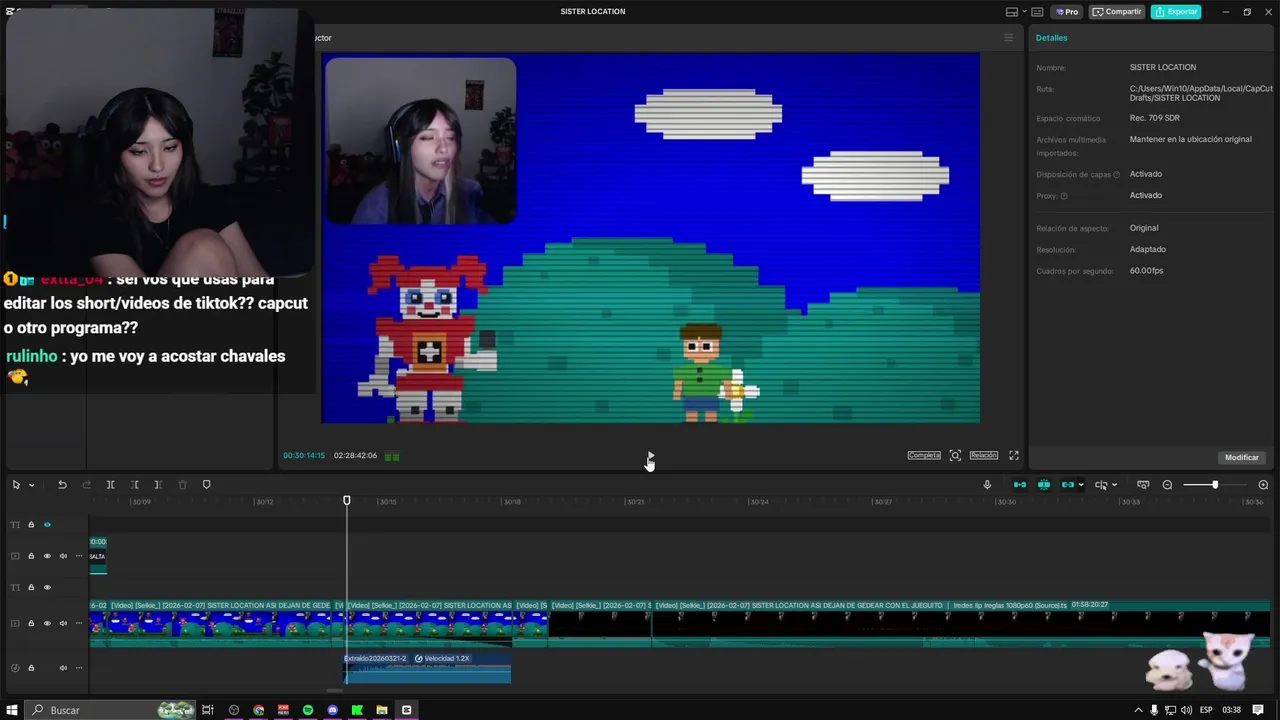Open File Explorer from the taskbar
Viewport: 1280px width, 720px height.
382,710
